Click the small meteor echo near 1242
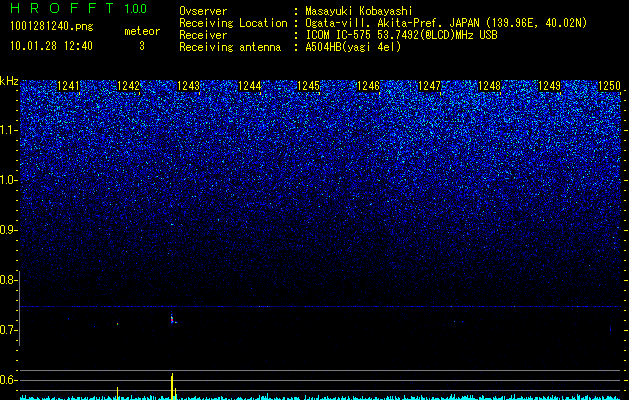This screenshot has height=400, width=629. pyautogui.click(x=118, y=323)
